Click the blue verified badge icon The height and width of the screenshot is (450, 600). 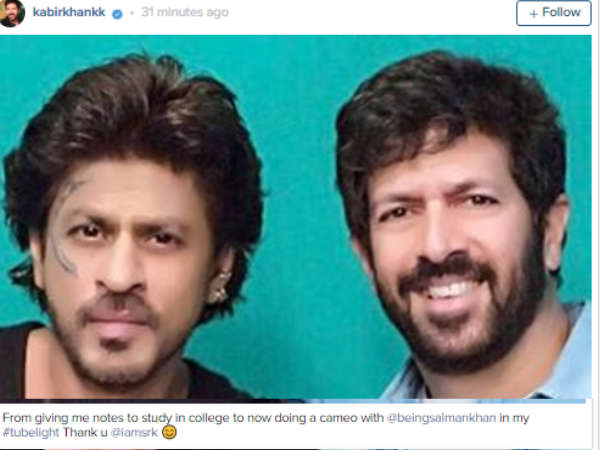pos(117,14)
